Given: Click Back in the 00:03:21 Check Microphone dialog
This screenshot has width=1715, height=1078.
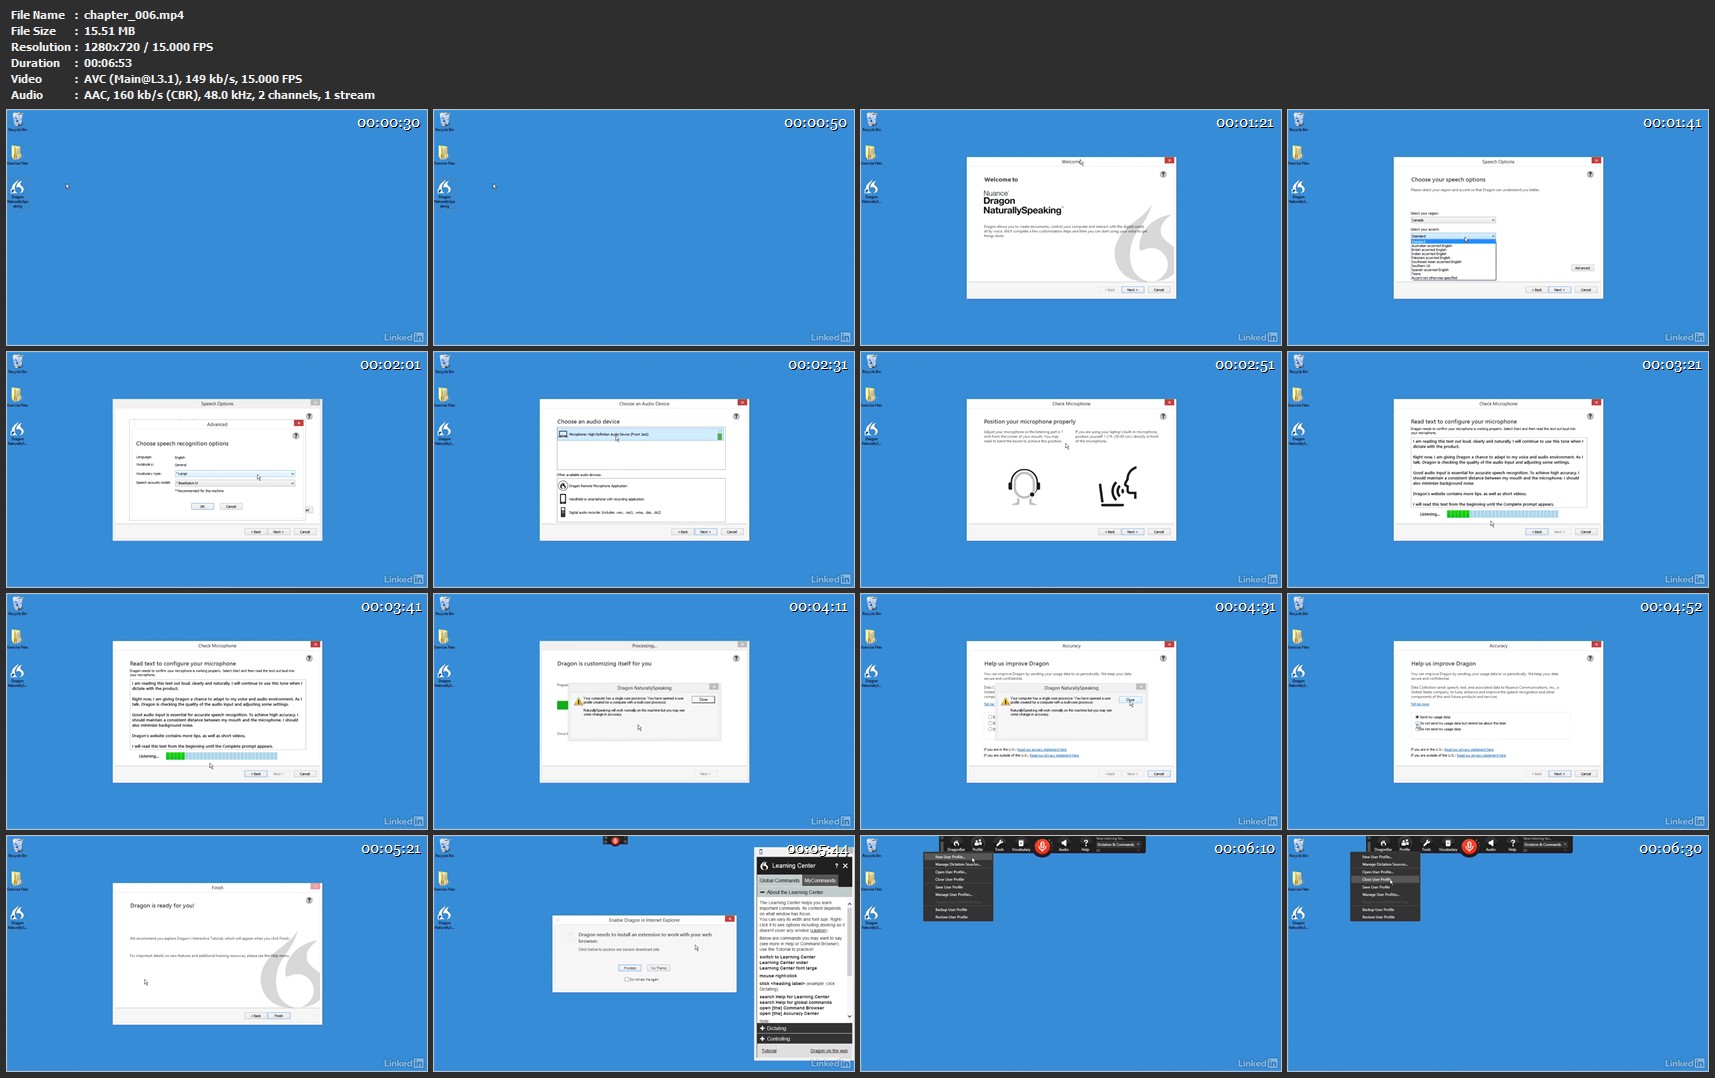Looking at the screenshot, I should 1537,531.
